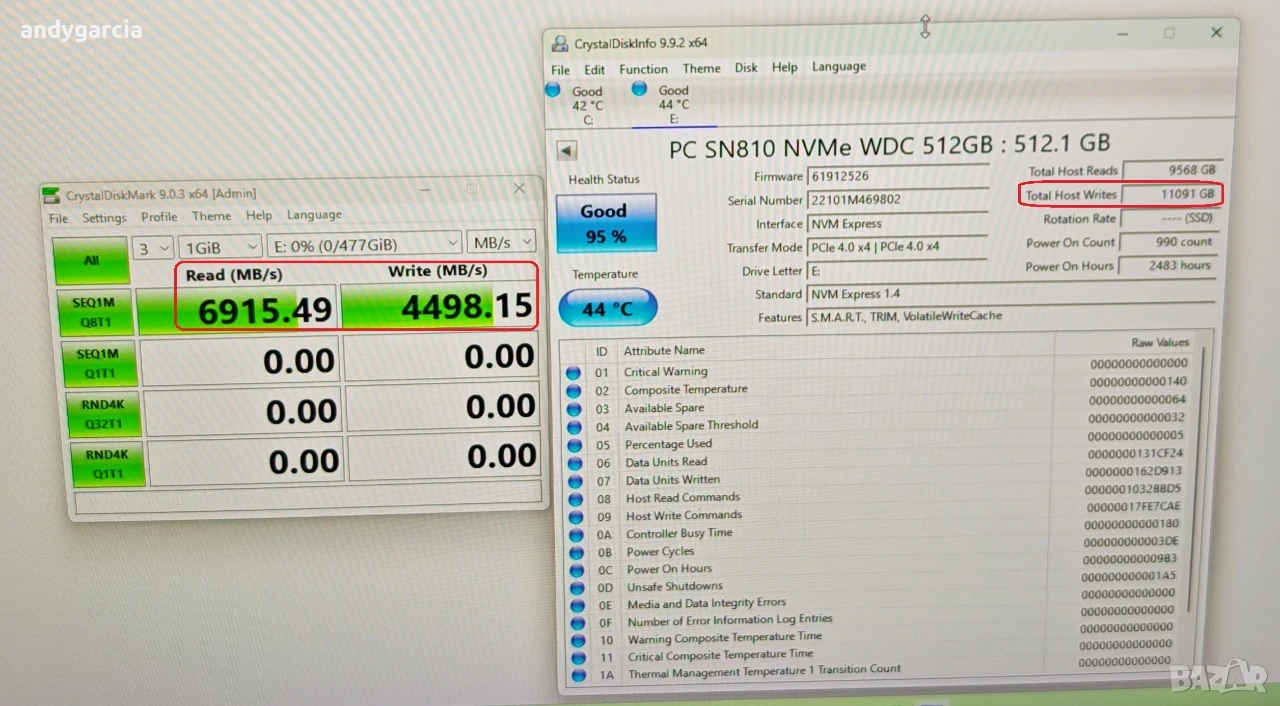Image resolution: width=1280 pixels, height=706 pixels.
Task: Open CrystalDiskInfo Disk menu
Action: point(746,68)
